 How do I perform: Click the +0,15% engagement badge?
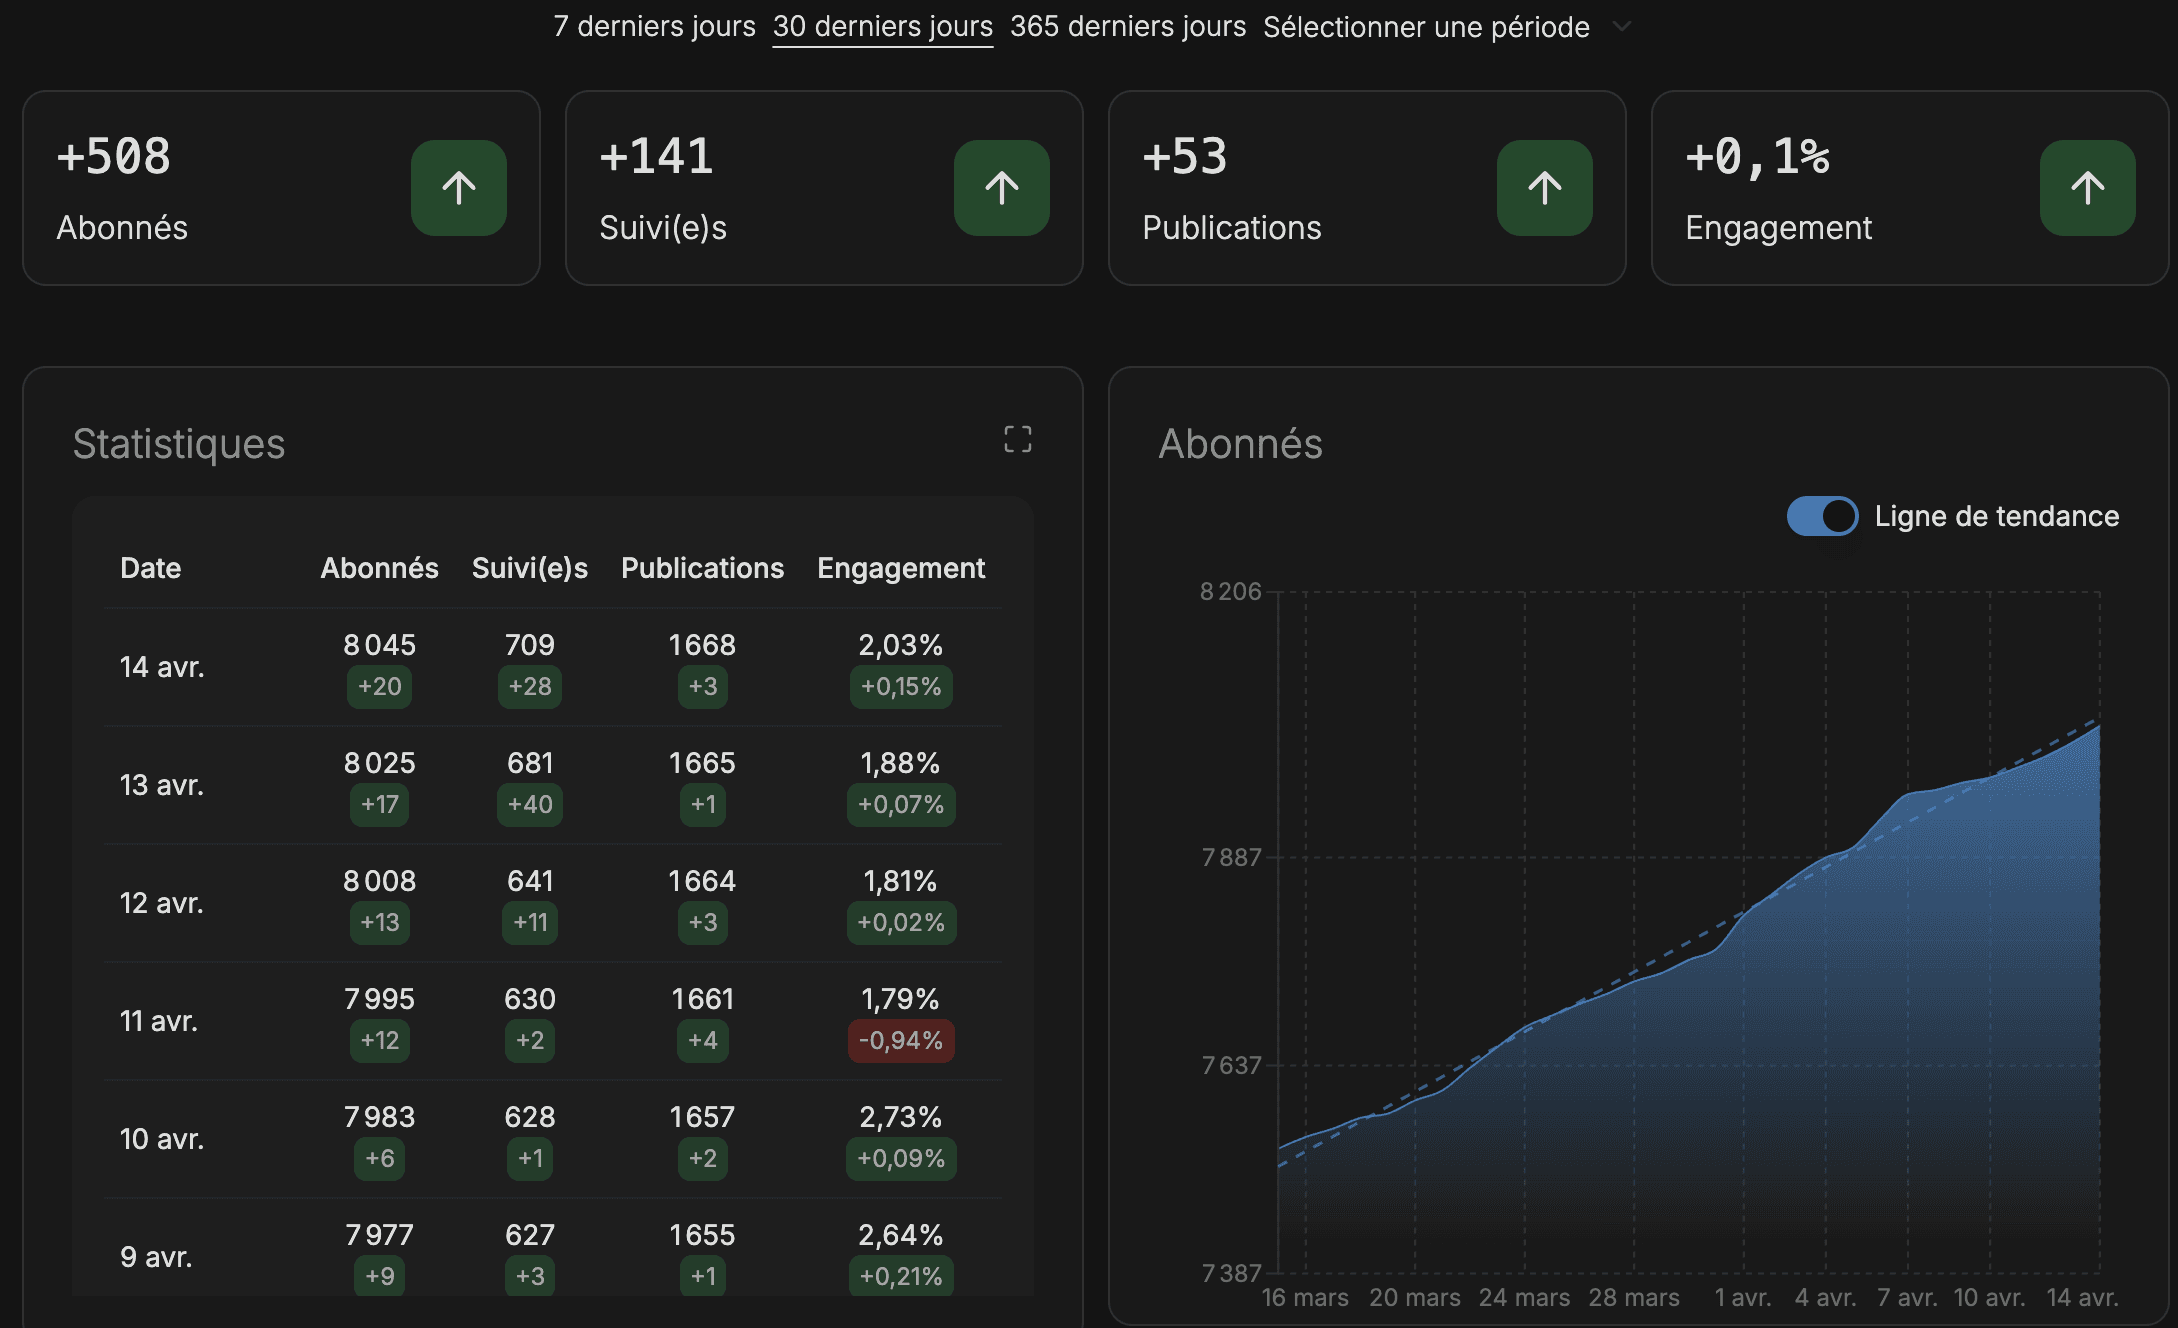pyautogui.click(x=901, y=687)
